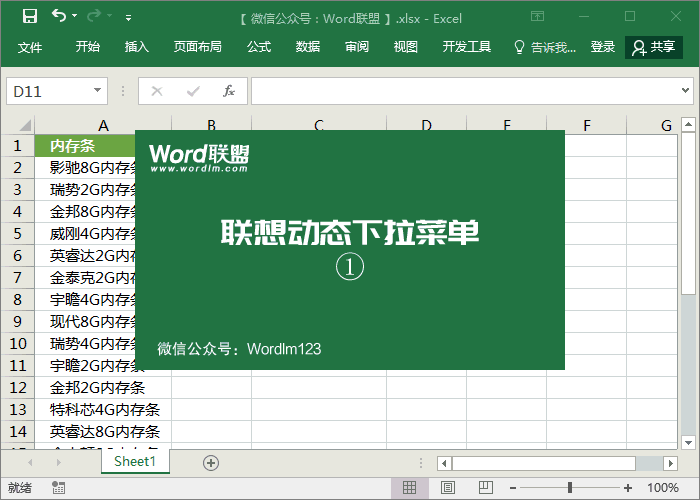Switch to the 开始 ribbon tab

88,46
